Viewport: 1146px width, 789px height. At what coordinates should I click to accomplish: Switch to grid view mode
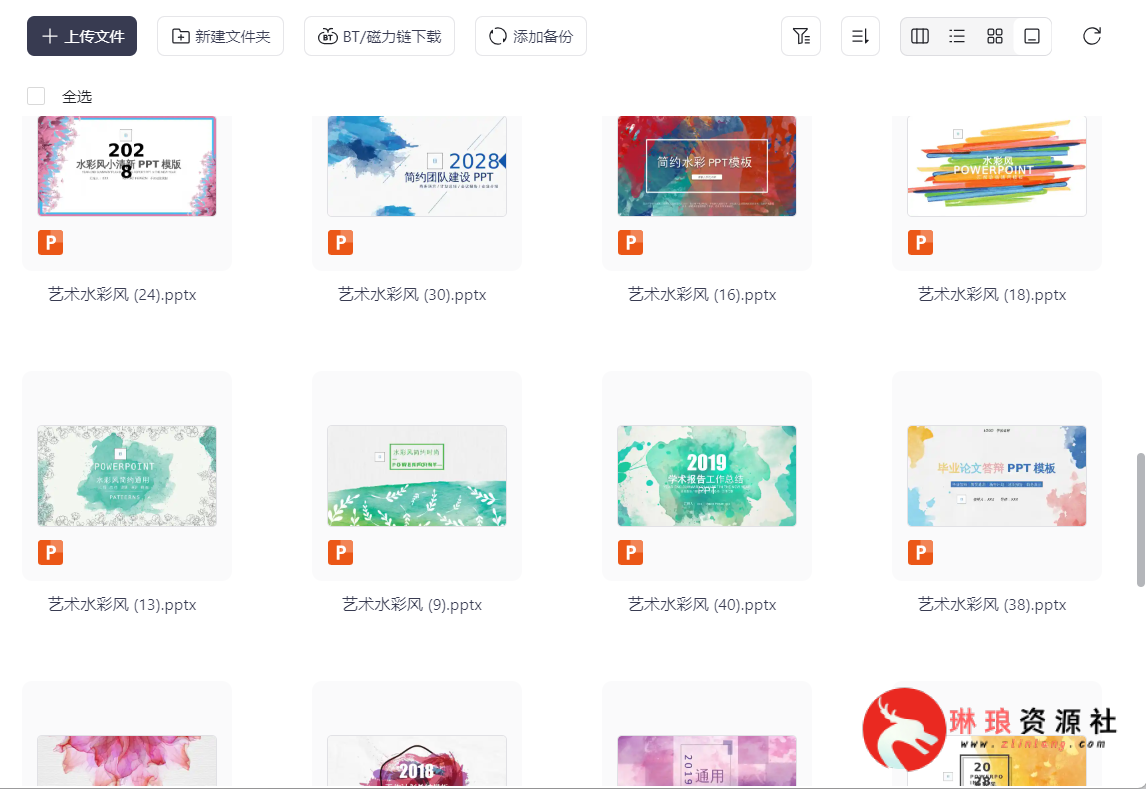coord(995,37)
